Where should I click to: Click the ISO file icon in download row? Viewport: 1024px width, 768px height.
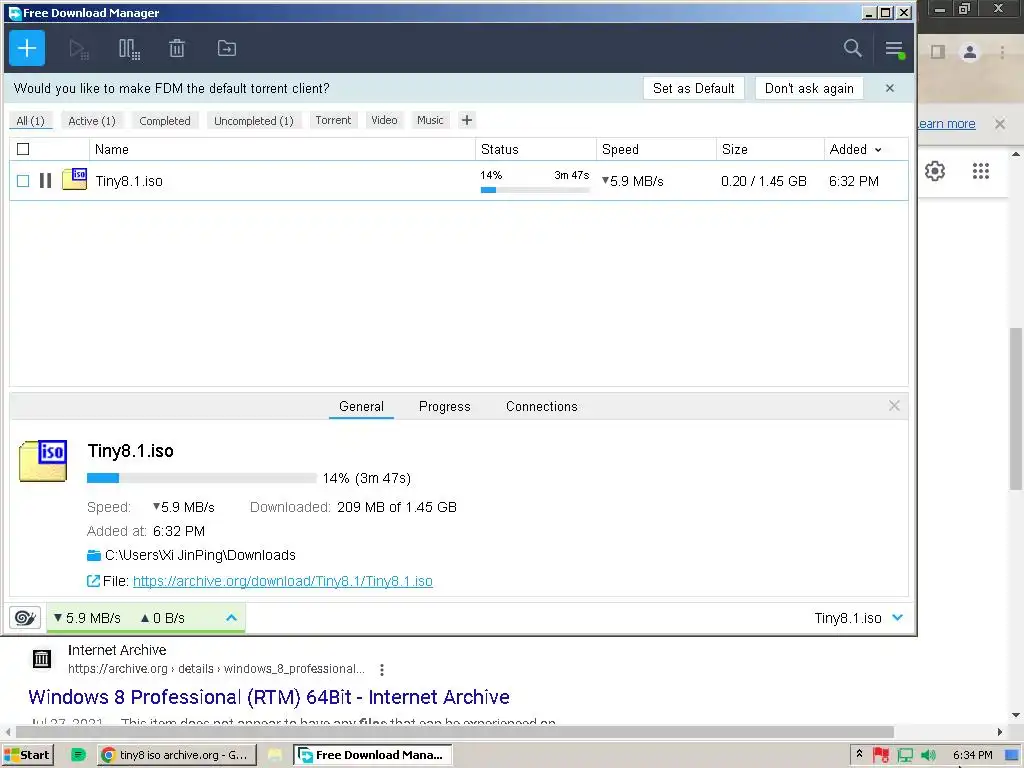point(74,179)
